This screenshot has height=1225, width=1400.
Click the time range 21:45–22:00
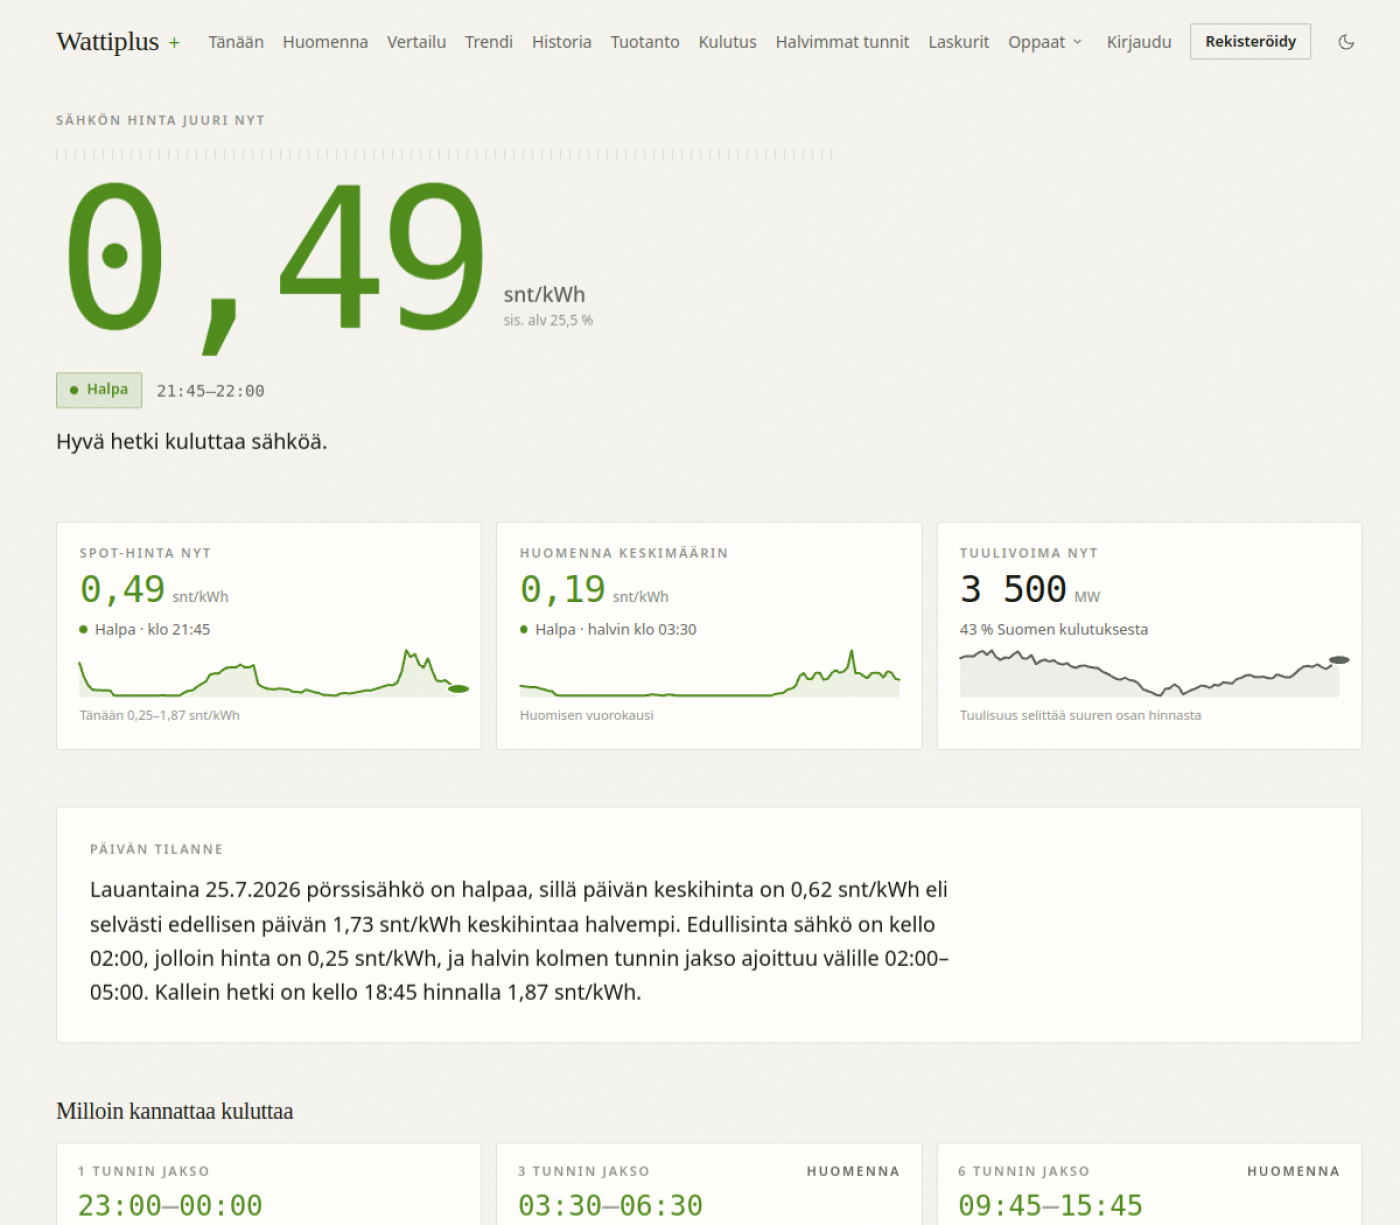(210, 391)
